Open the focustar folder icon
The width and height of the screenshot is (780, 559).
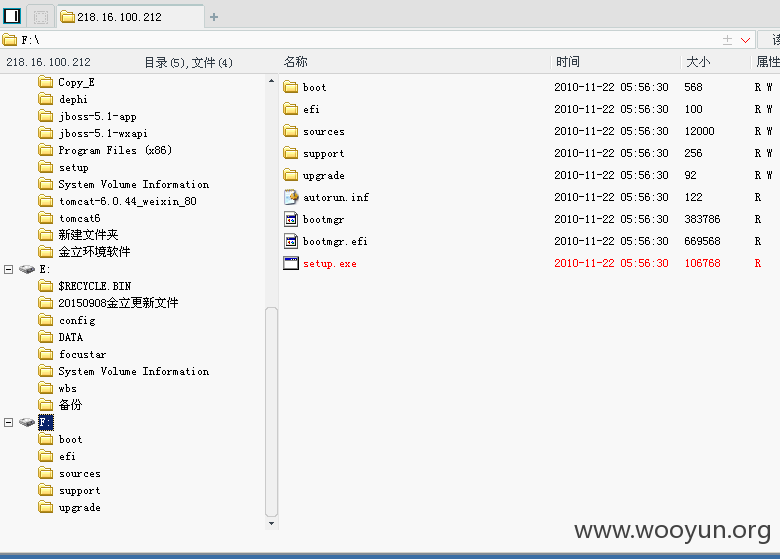(x=46, y=354)
